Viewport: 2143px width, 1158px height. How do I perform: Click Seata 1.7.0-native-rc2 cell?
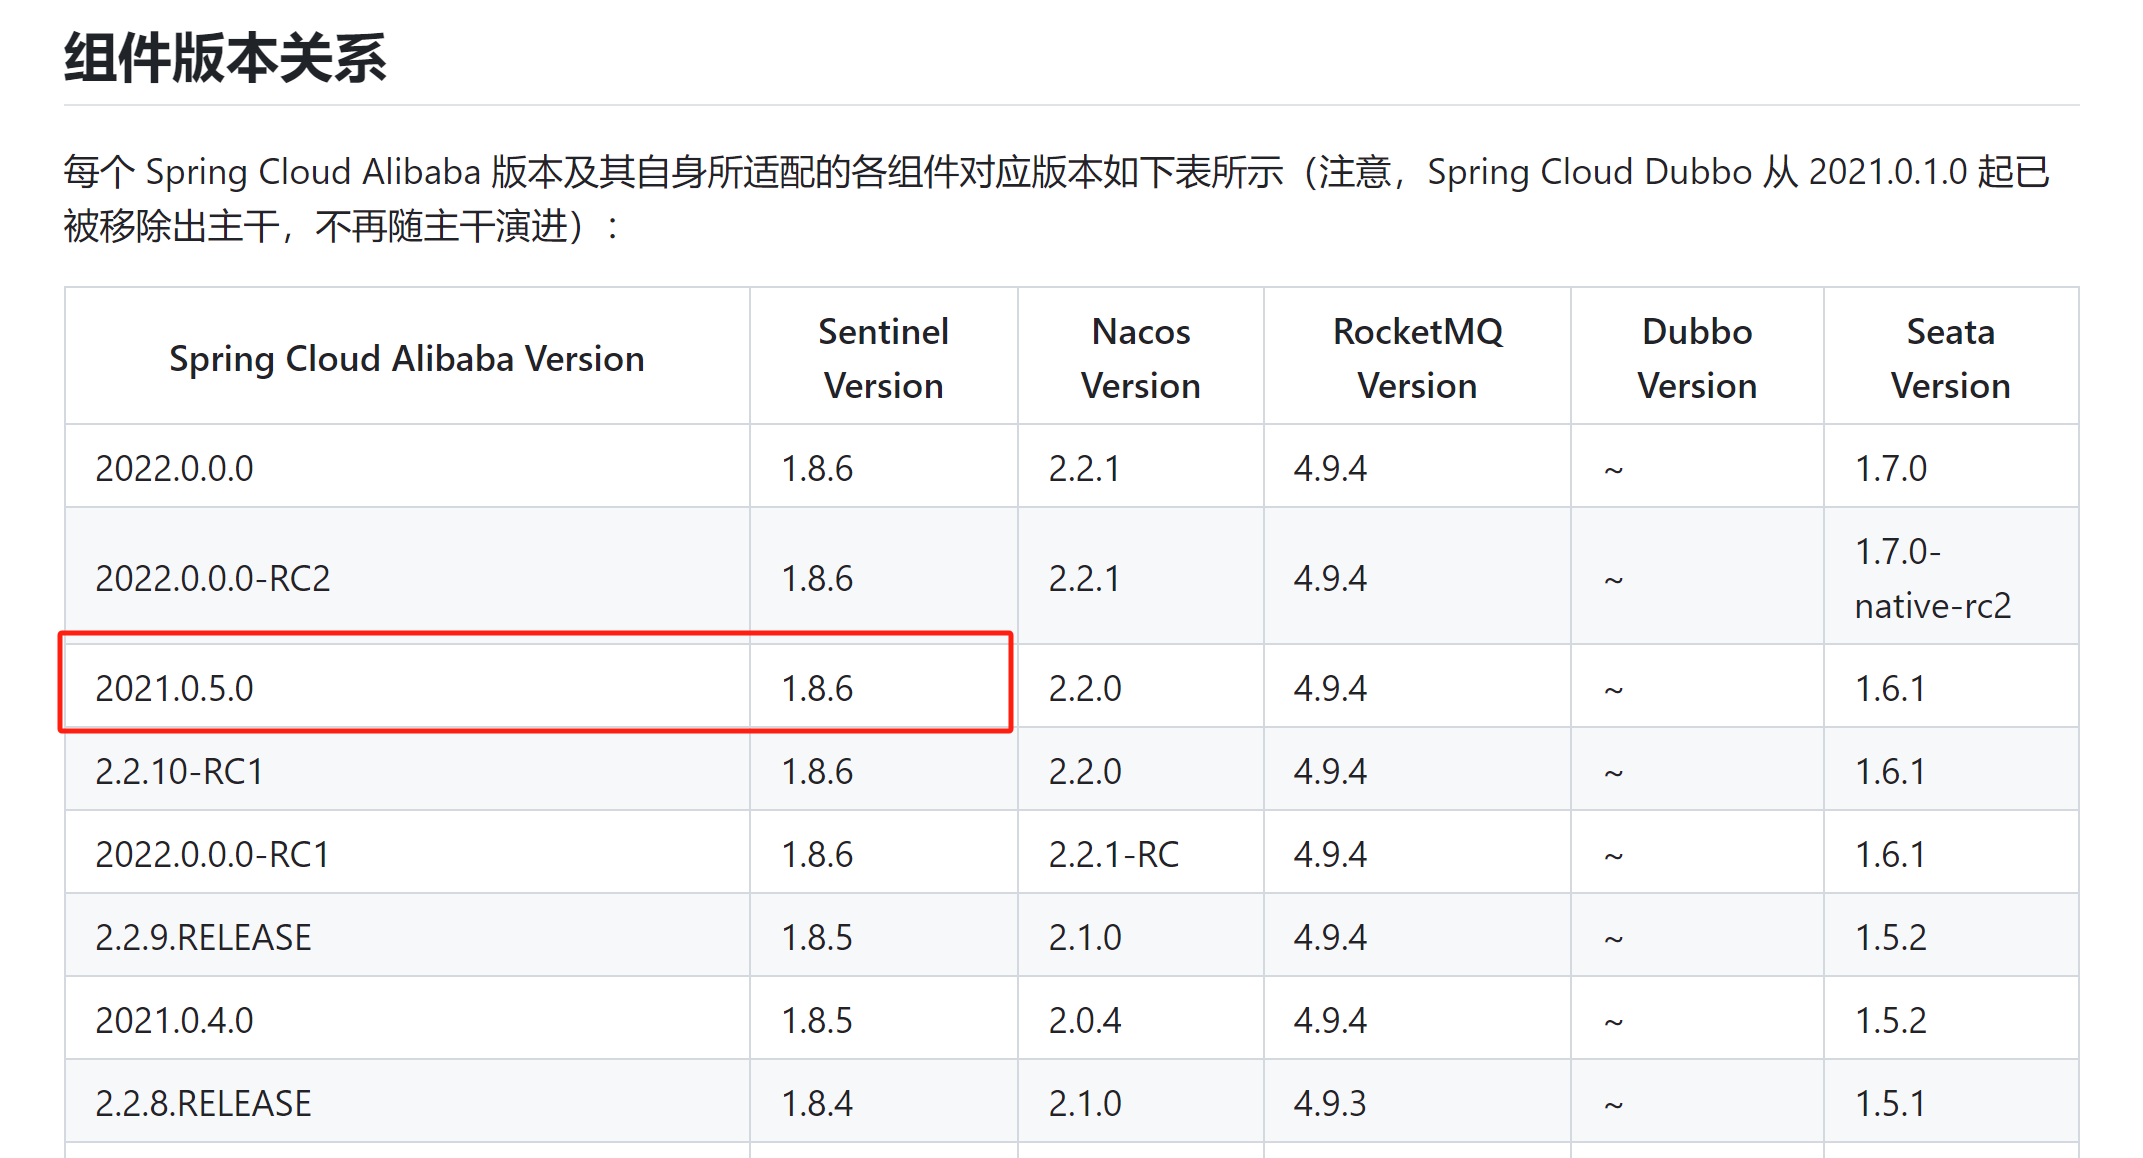1951,577
